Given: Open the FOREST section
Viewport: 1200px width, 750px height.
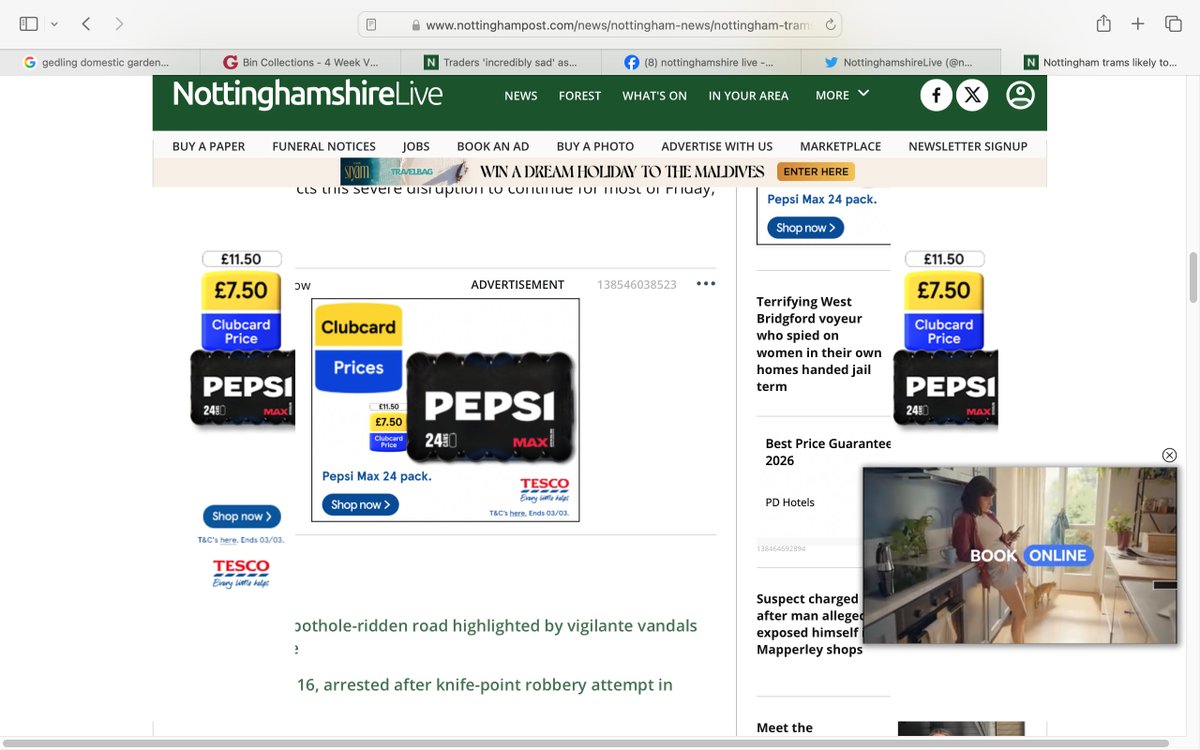Looking at the screenshot, I should 580,96.
